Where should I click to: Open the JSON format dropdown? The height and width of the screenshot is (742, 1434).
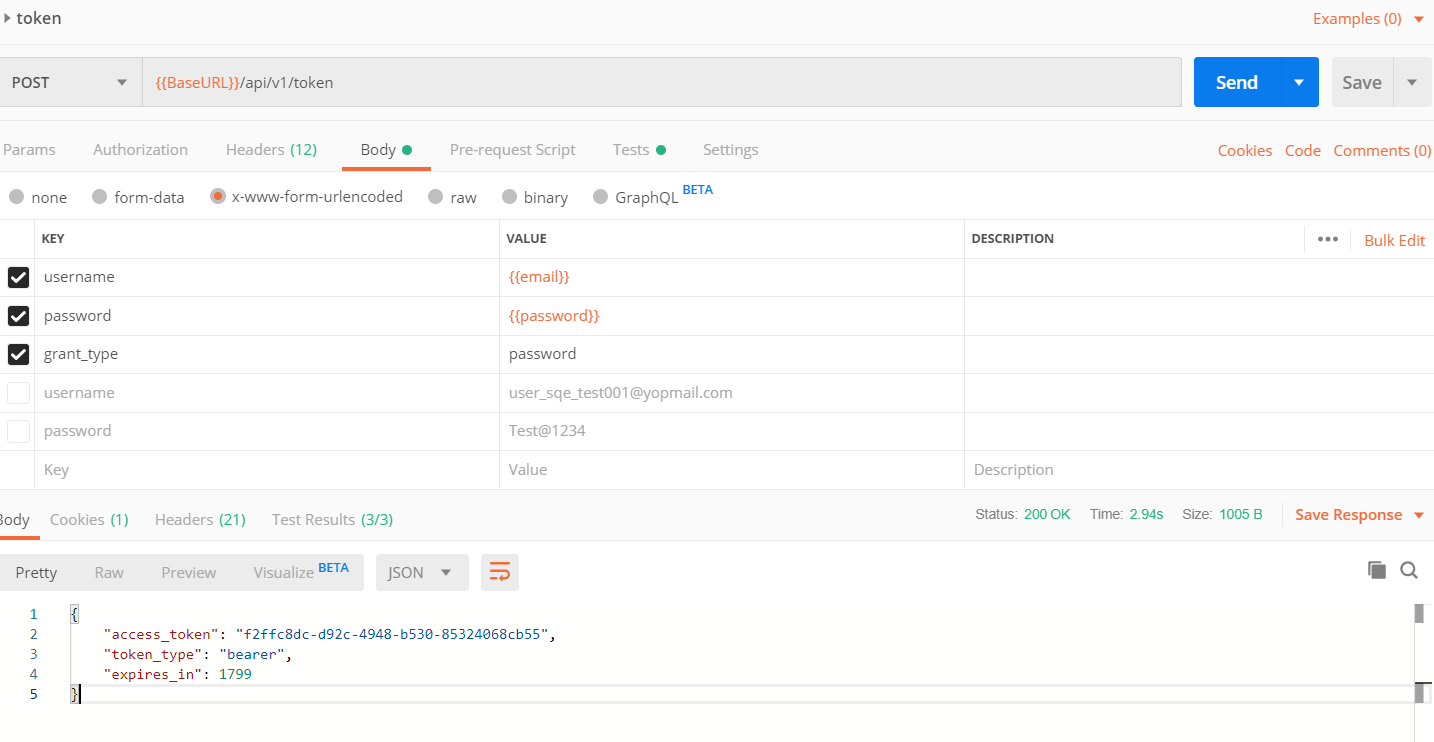(x=420, y=572)
